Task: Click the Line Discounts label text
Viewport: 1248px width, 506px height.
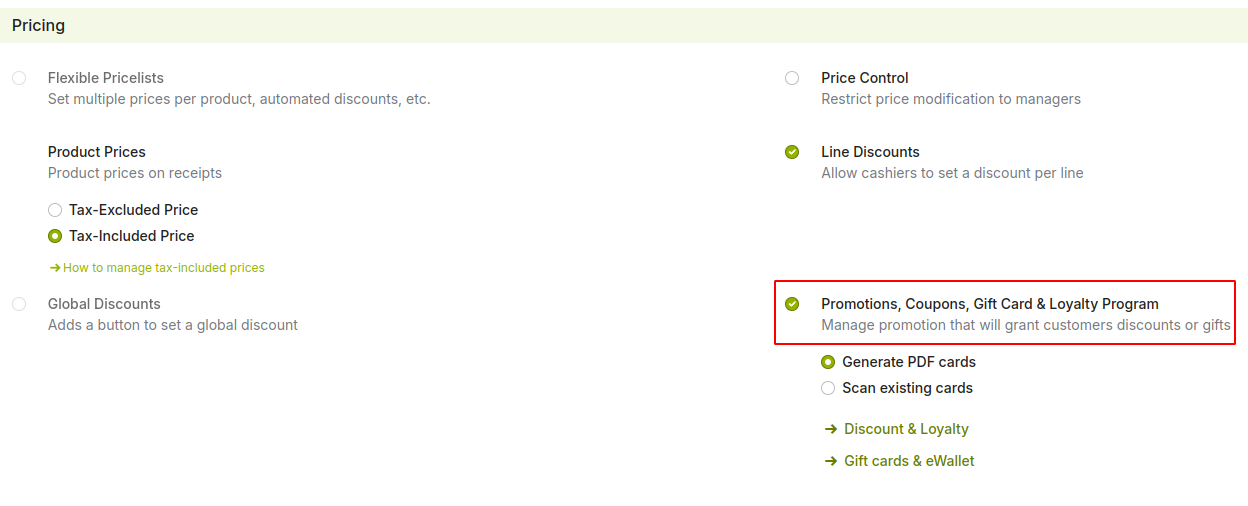Action: point(870,152)
